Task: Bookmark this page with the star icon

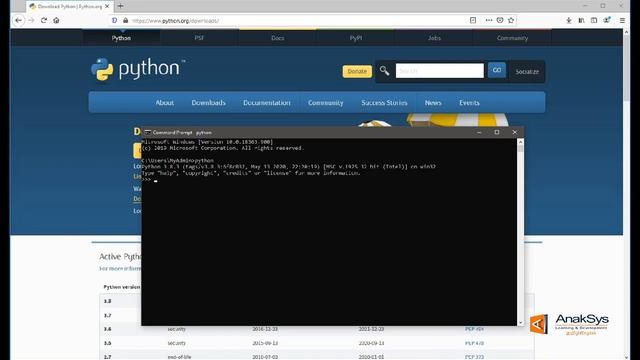Action: coord(511,20)
